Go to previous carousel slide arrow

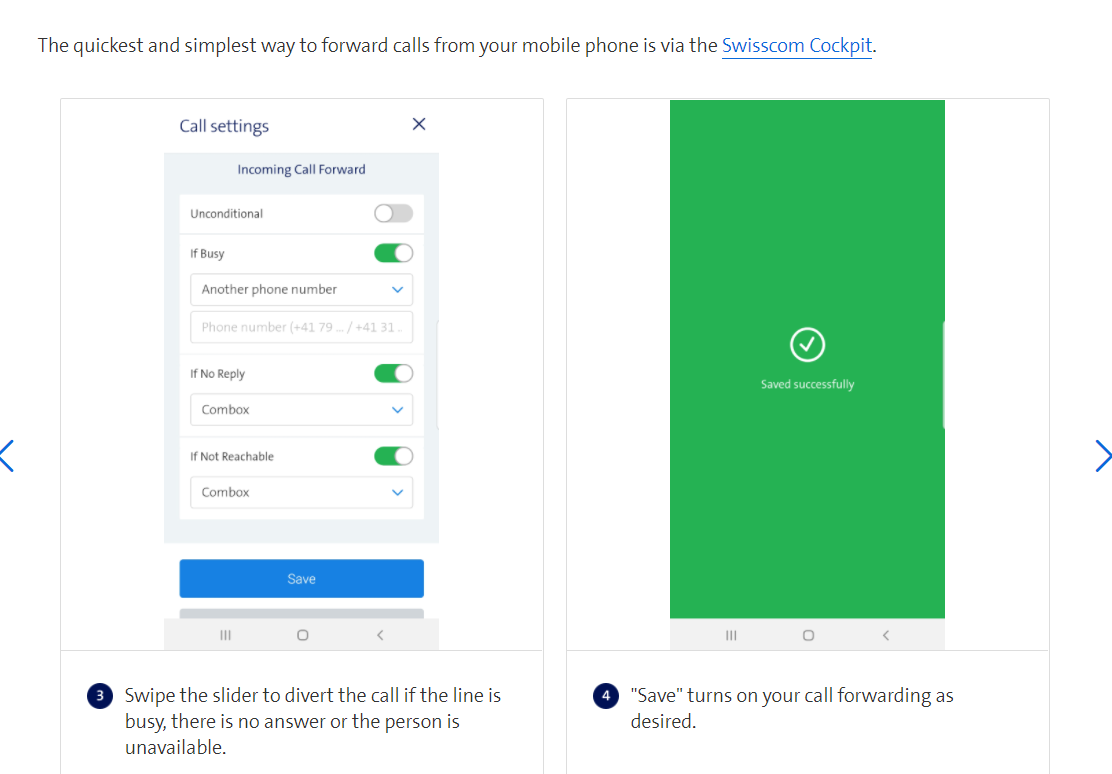(7, 456)
